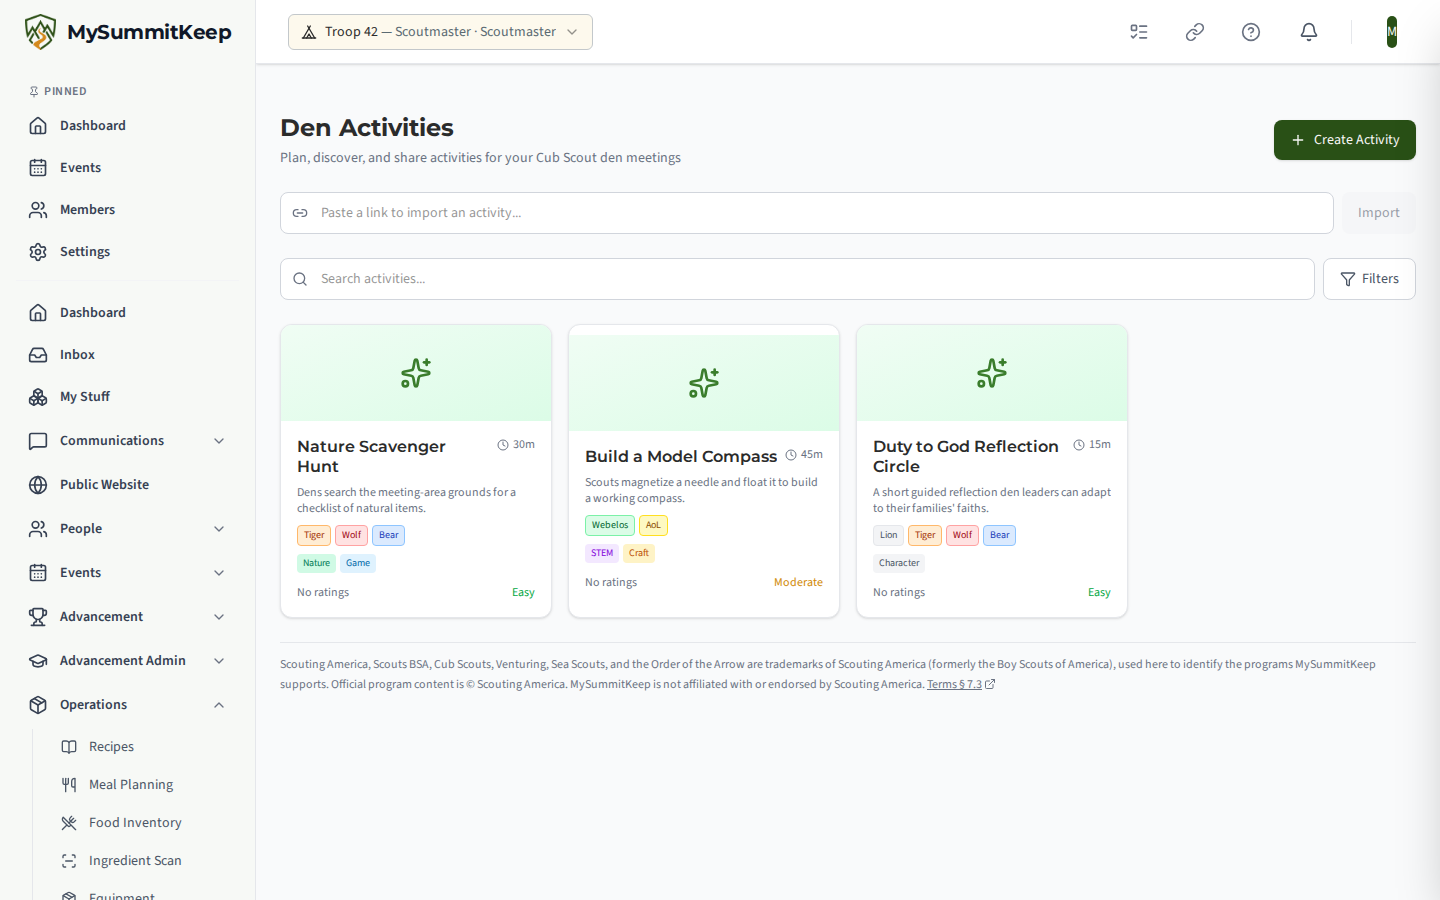This screenshot has width=1440, height=900.
Task: Open Meal Planning in sidebar
Action: tap(142, 785)
